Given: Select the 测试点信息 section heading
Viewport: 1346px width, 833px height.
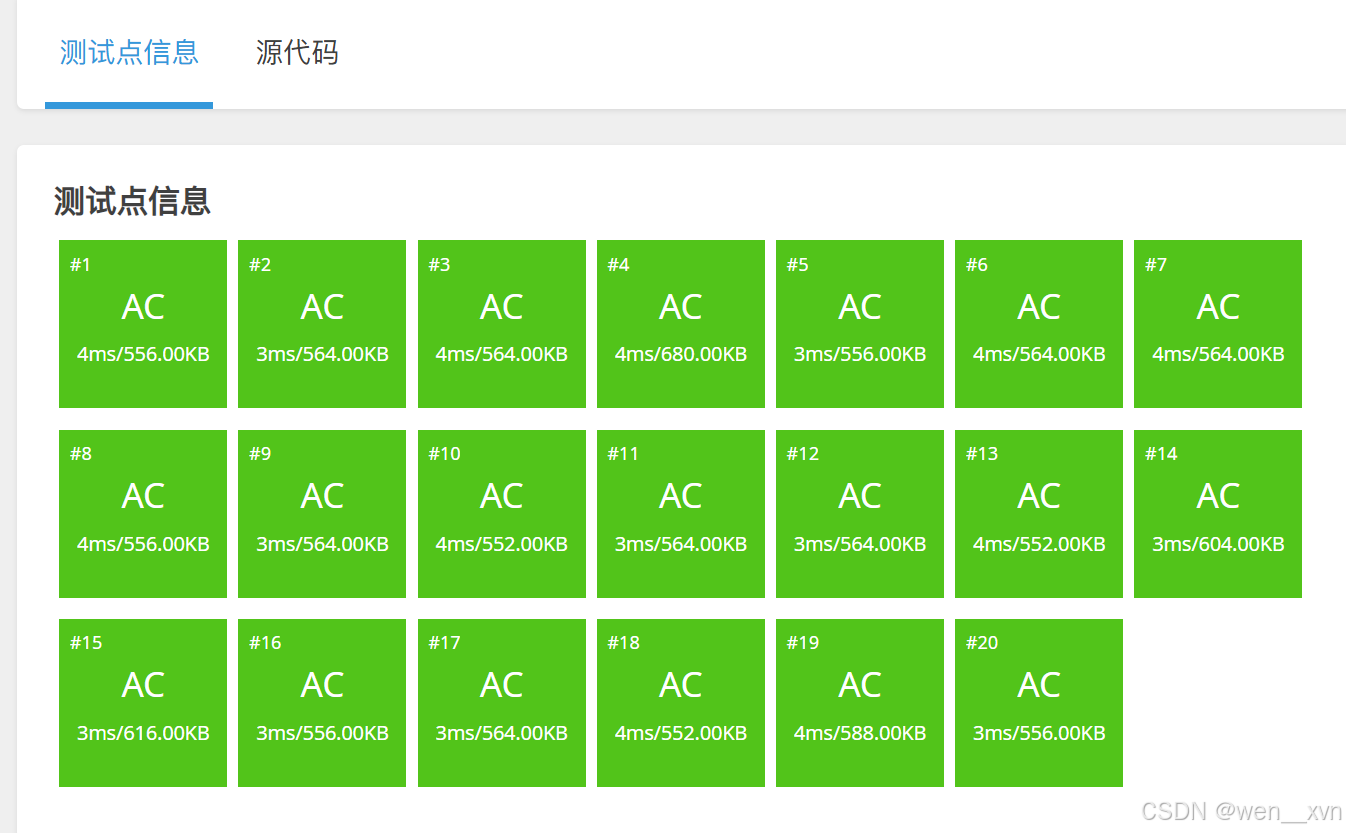Looking at the screenshot, I should (132, 201).
